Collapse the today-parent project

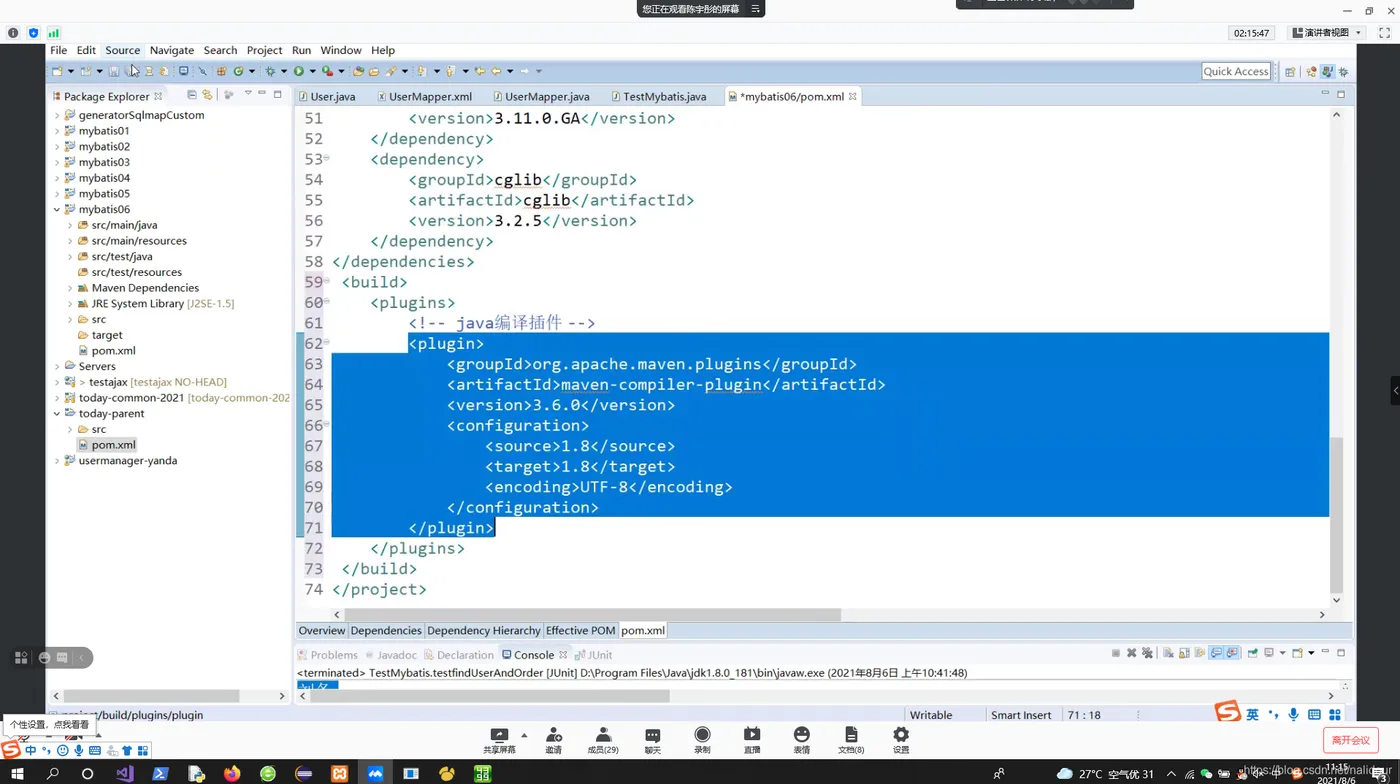coord(57,413)
